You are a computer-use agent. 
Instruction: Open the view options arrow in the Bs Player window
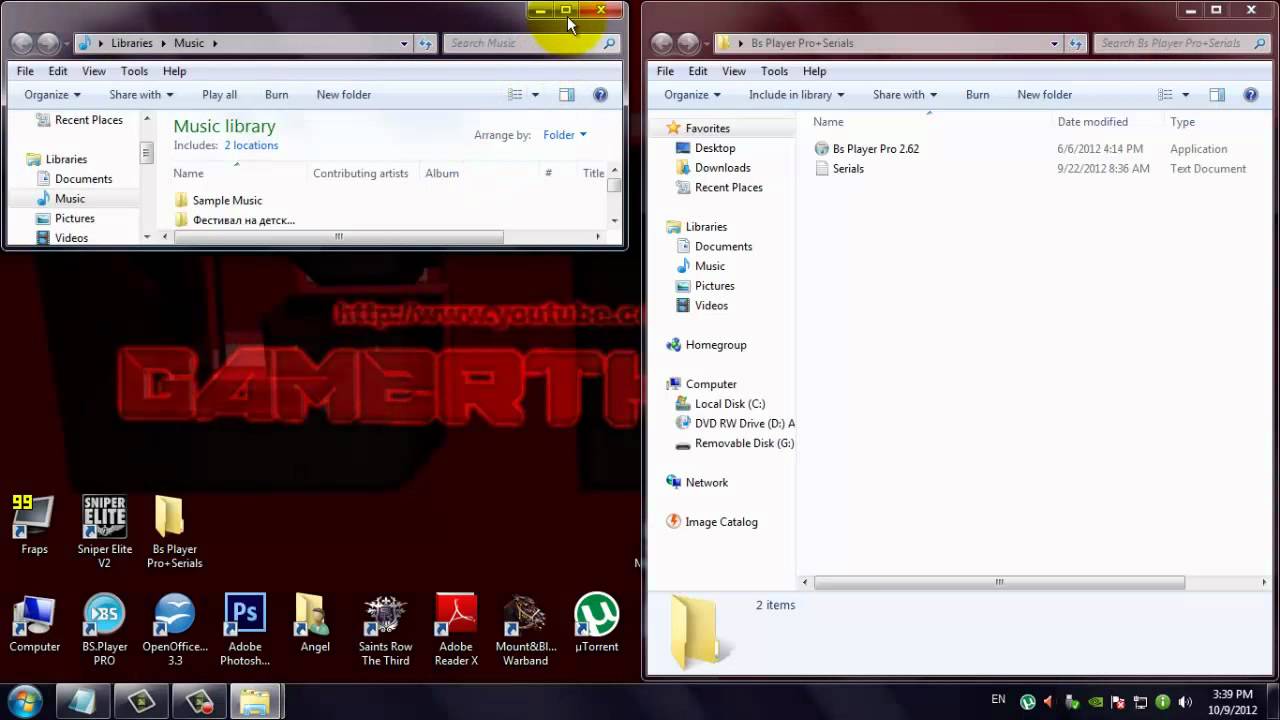pyautogui.click(x=1185, y=95)
